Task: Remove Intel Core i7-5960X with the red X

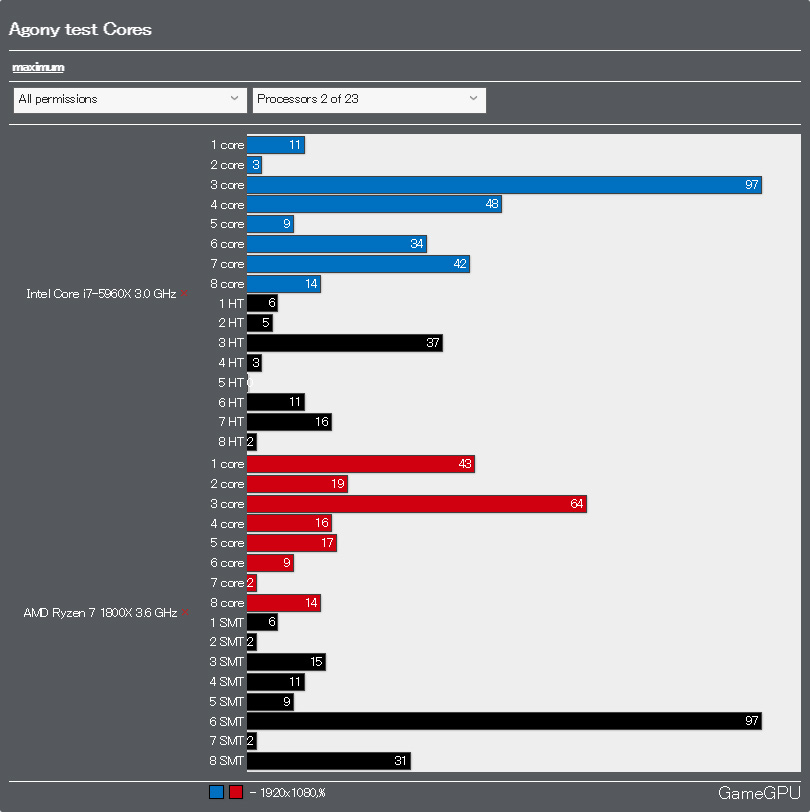Action: tap(185, 293)
